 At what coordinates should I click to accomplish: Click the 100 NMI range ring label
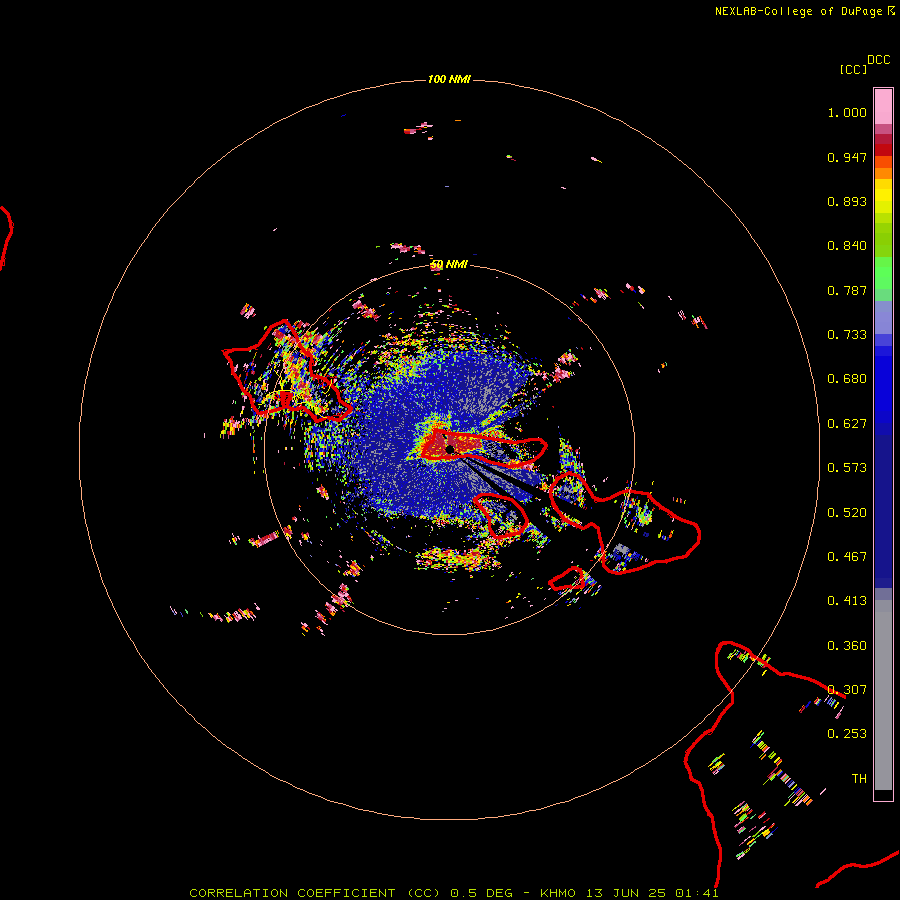click(x=449, y=79)
